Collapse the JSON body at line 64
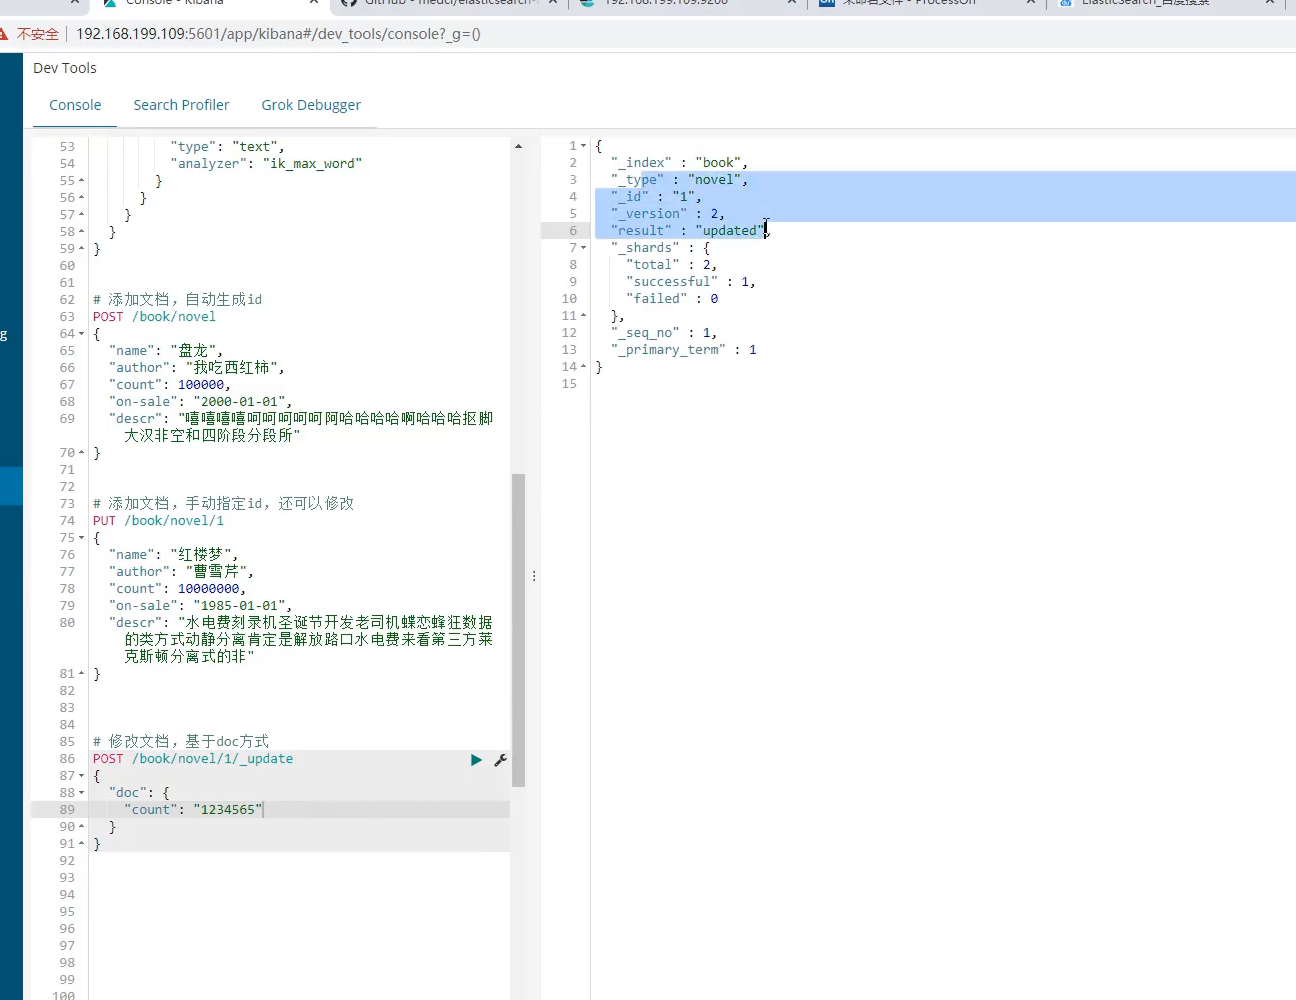Image resolution: width=1296 pixels, height=1000 pixels. [x=81, y=334]
